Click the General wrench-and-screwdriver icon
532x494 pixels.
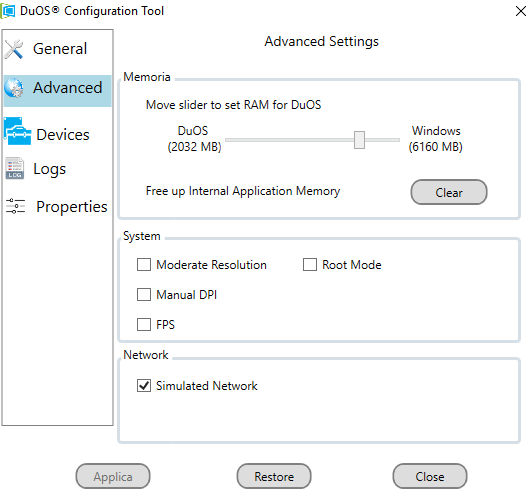click(14, 49)
